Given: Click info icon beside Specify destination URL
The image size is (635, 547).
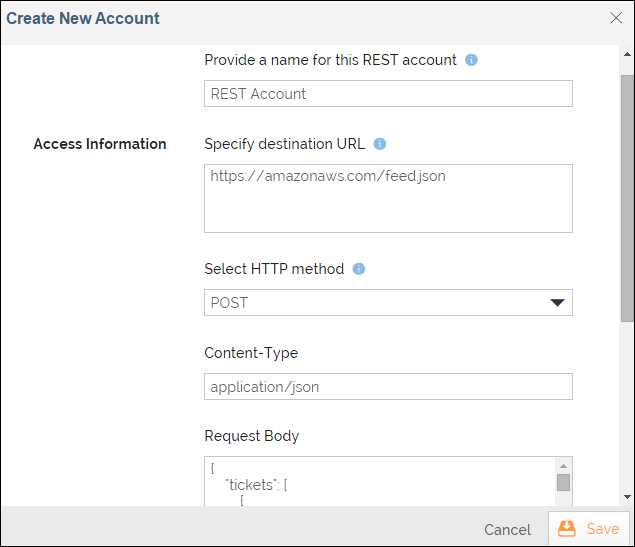Looking at the screenshot, I should point(380,144).
